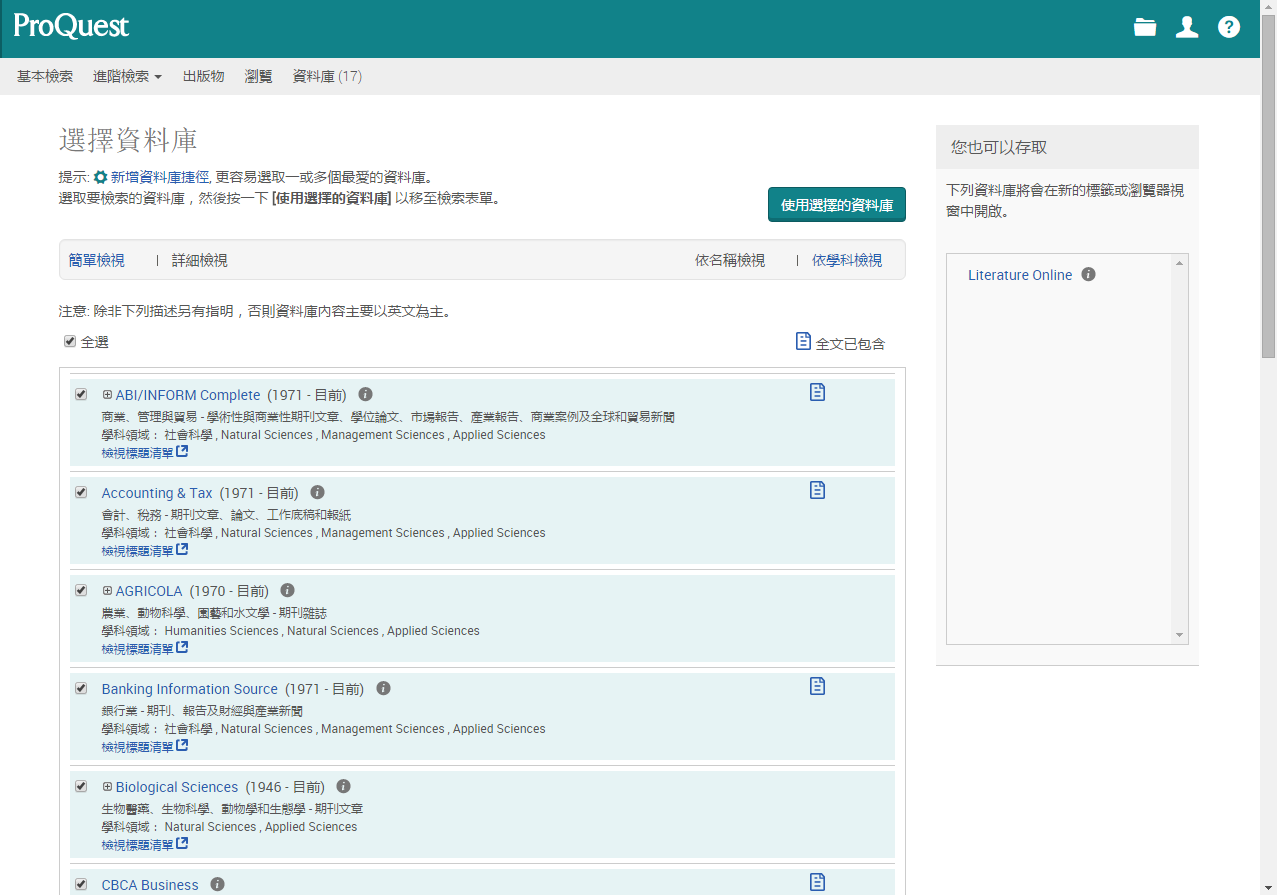Expand Biological Sciences sub-databases
The height and width of the screenshot is (895, 1277).
(107, 786)
